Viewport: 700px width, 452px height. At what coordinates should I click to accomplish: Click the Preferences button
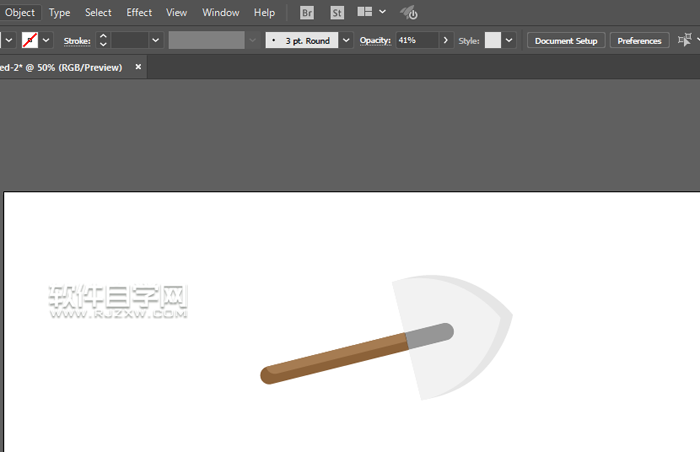click(x=639, y=41)
